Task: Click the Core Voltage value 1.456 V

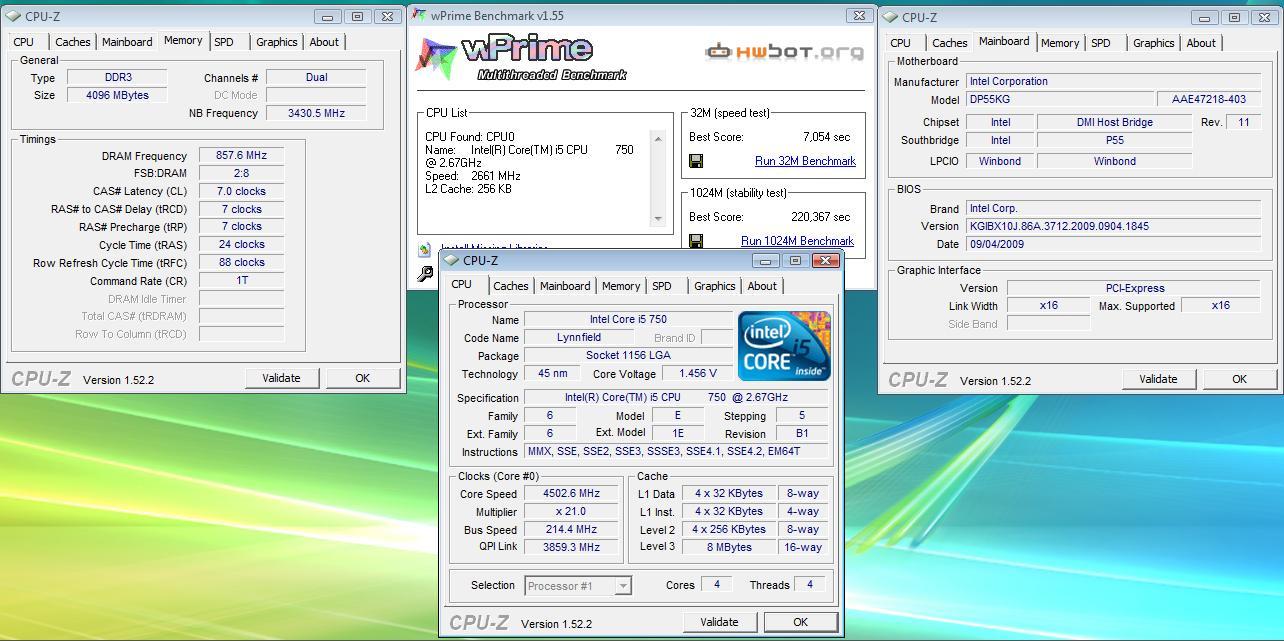Action: [698, 374]
